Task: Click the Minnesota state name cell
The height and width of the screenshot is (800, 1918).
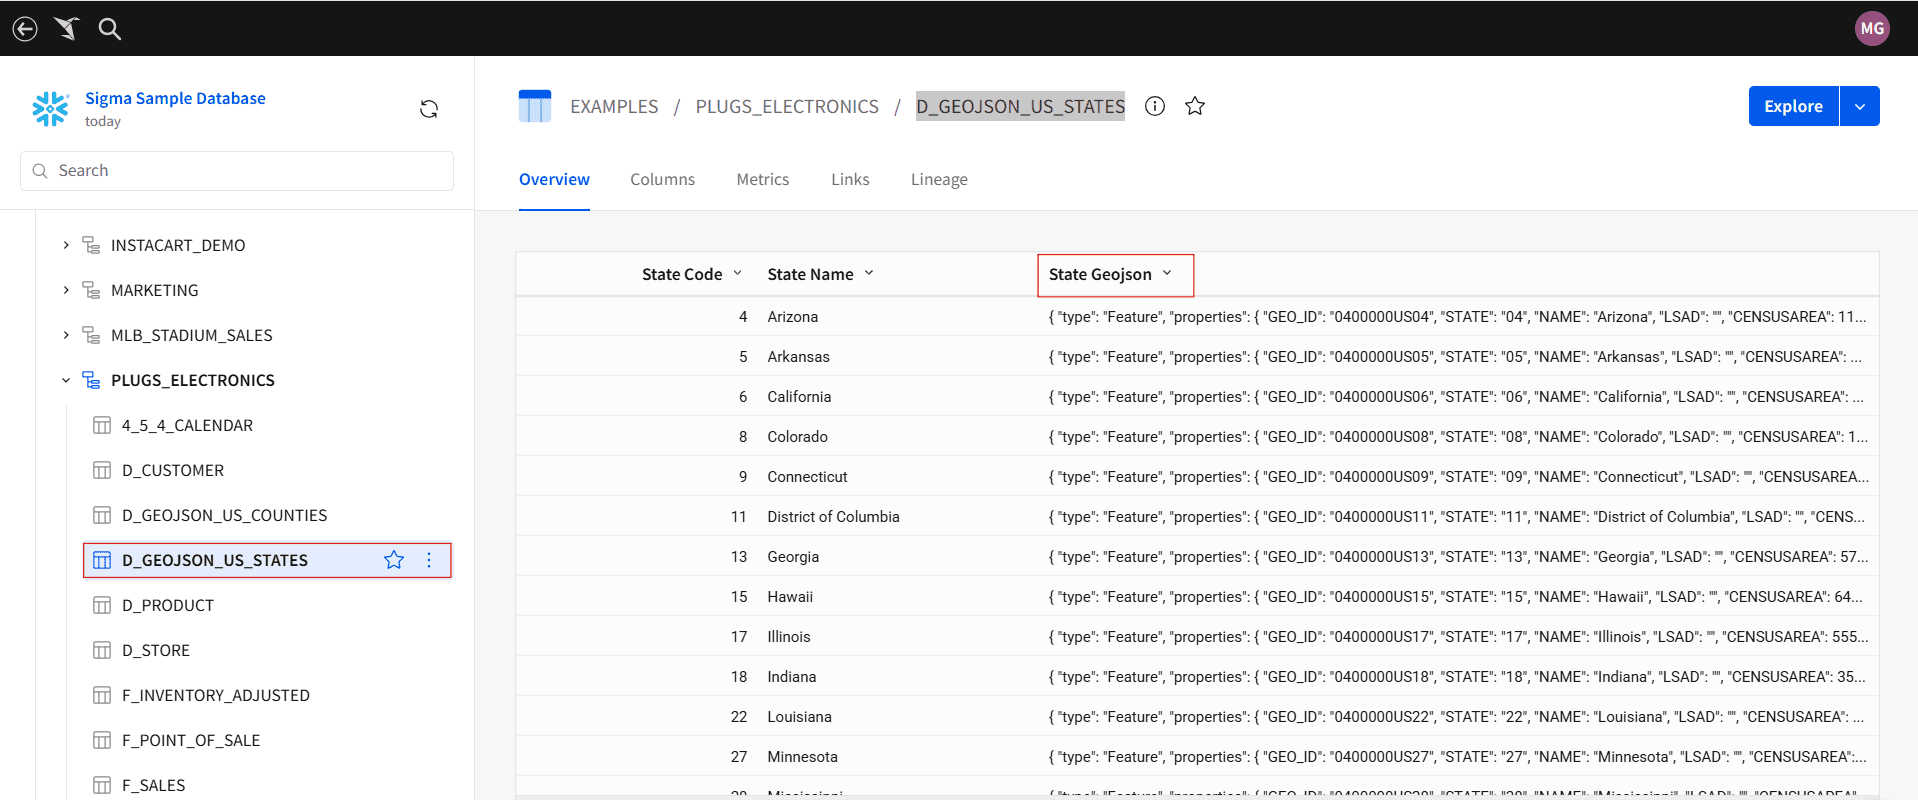Action: pyautogui.click(x=802, y=757)
